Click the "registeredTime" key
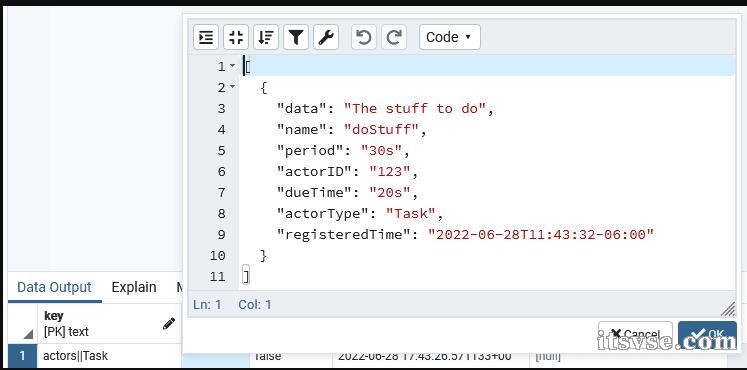Viewport: 747px width, 370px height. [x=343, y=234]
